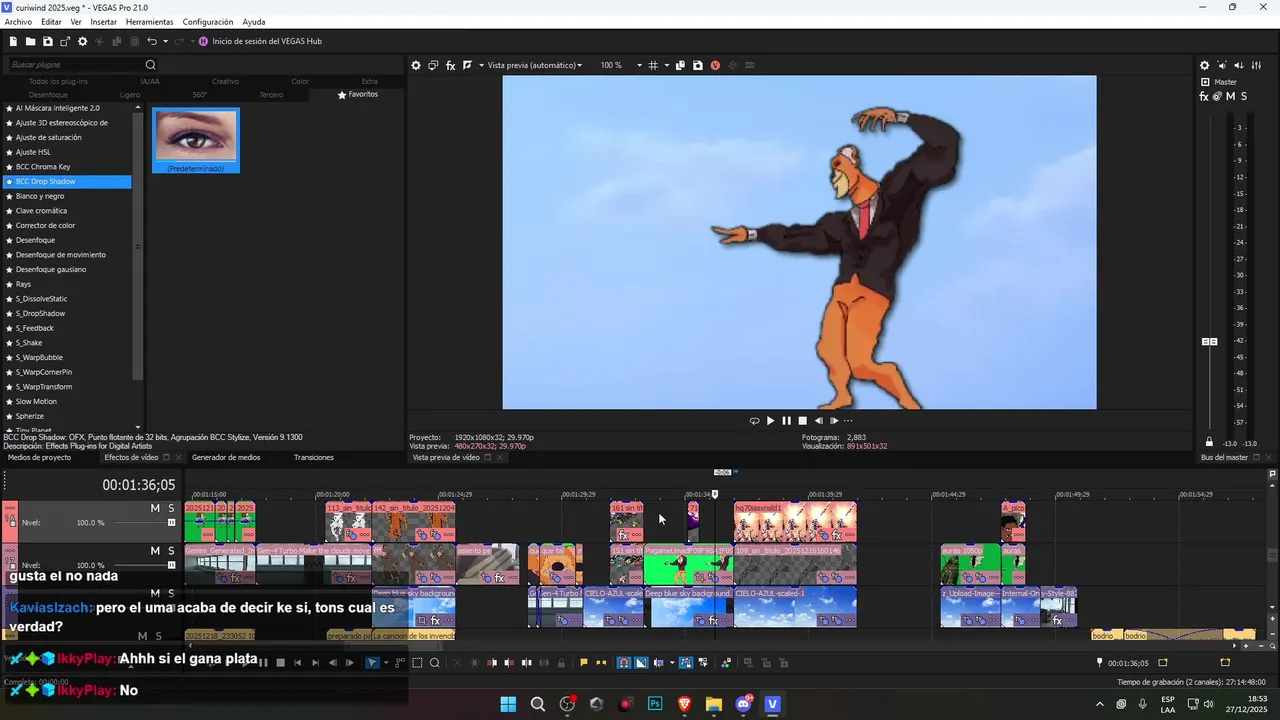The image size is (1280, 720).
Task: Select S_WarpTransform in the effects list
Action: point(44,387)
